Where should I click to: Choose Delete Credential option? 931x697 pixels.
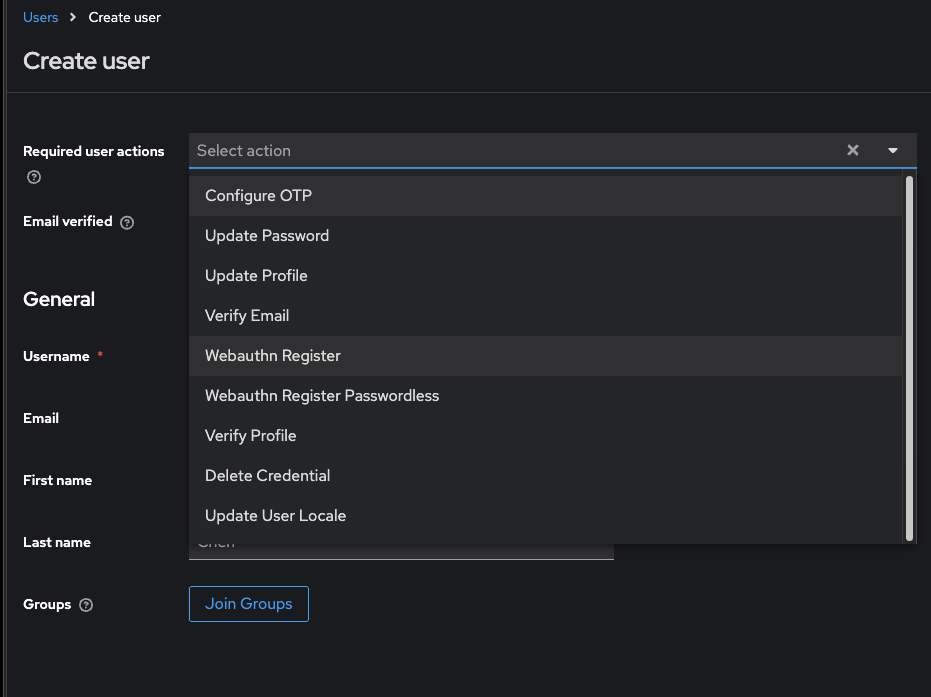pos(267,476)
